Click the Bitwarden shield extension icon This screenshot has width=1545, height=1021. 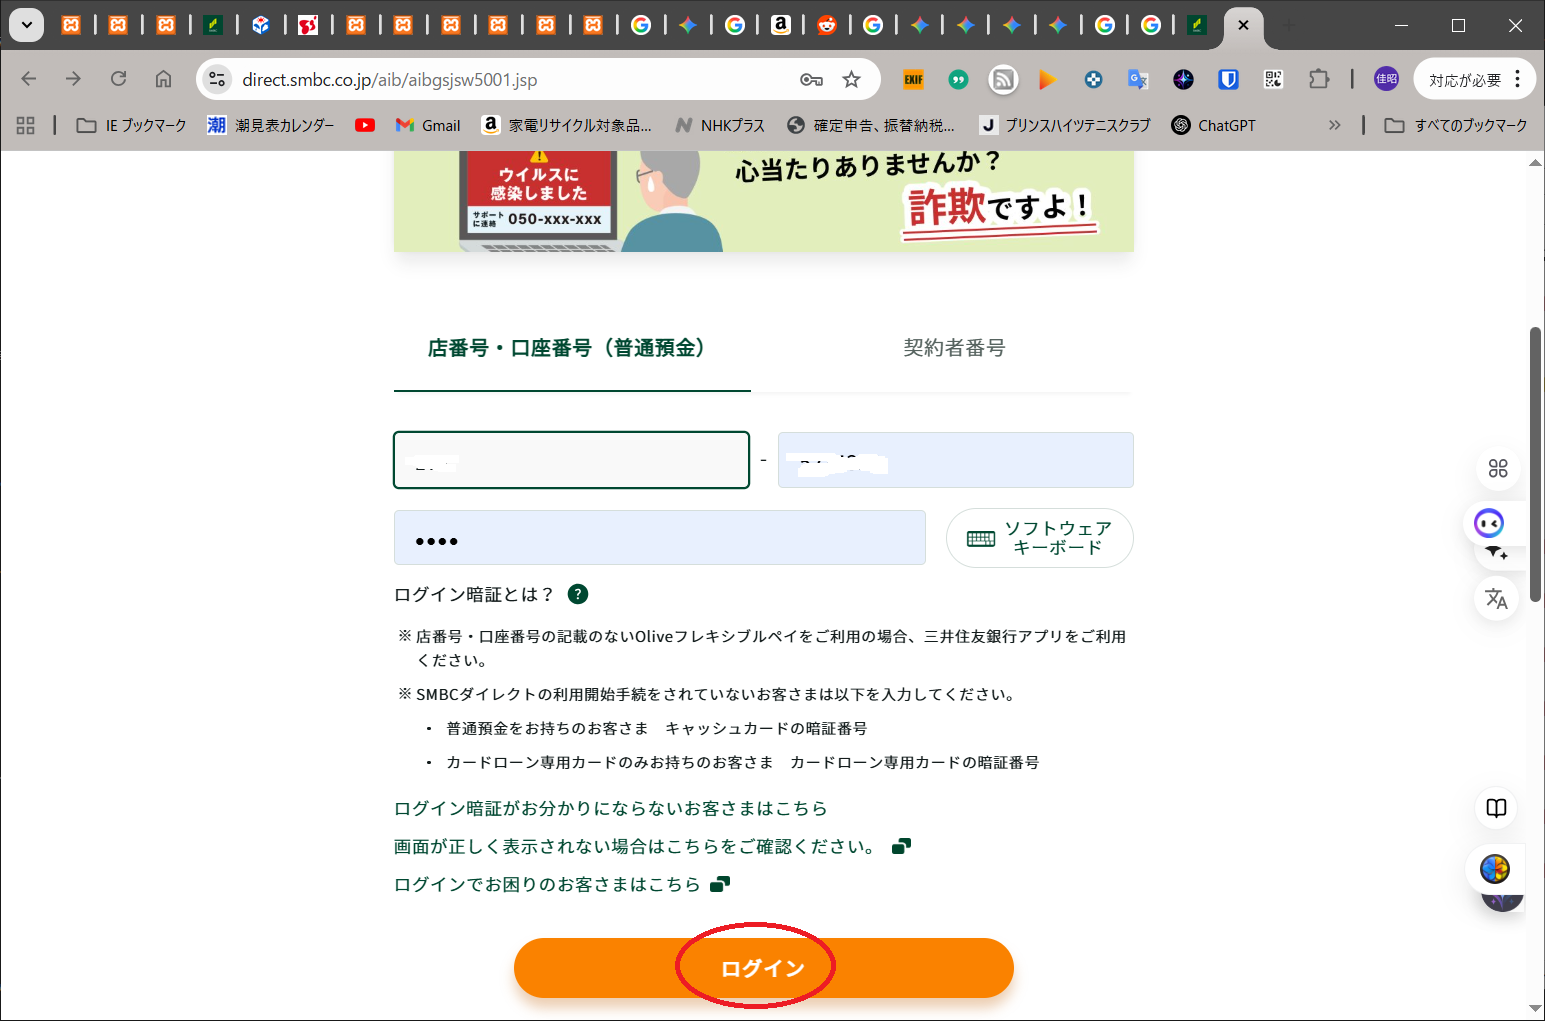1228,79
